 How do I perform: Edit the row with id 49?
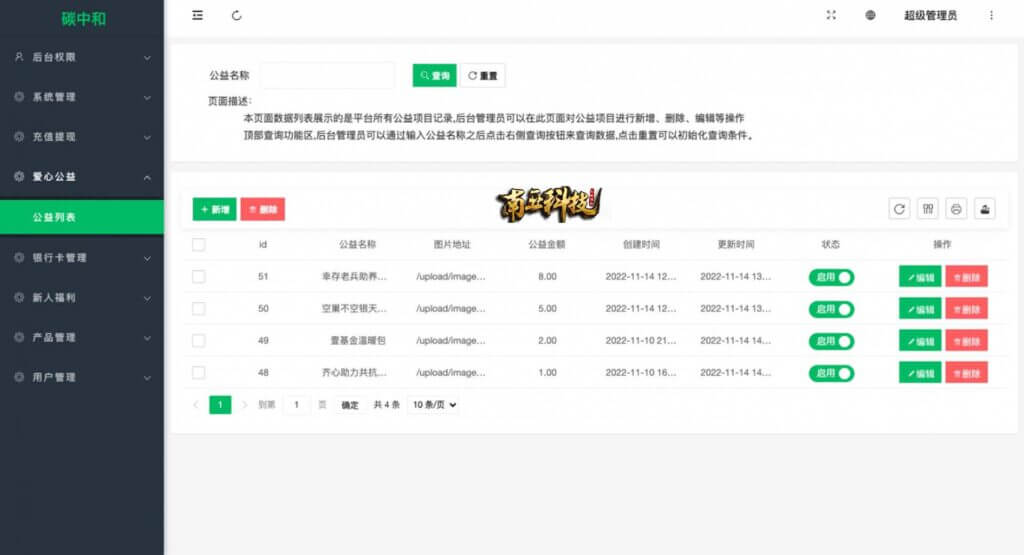click(920, 341)
